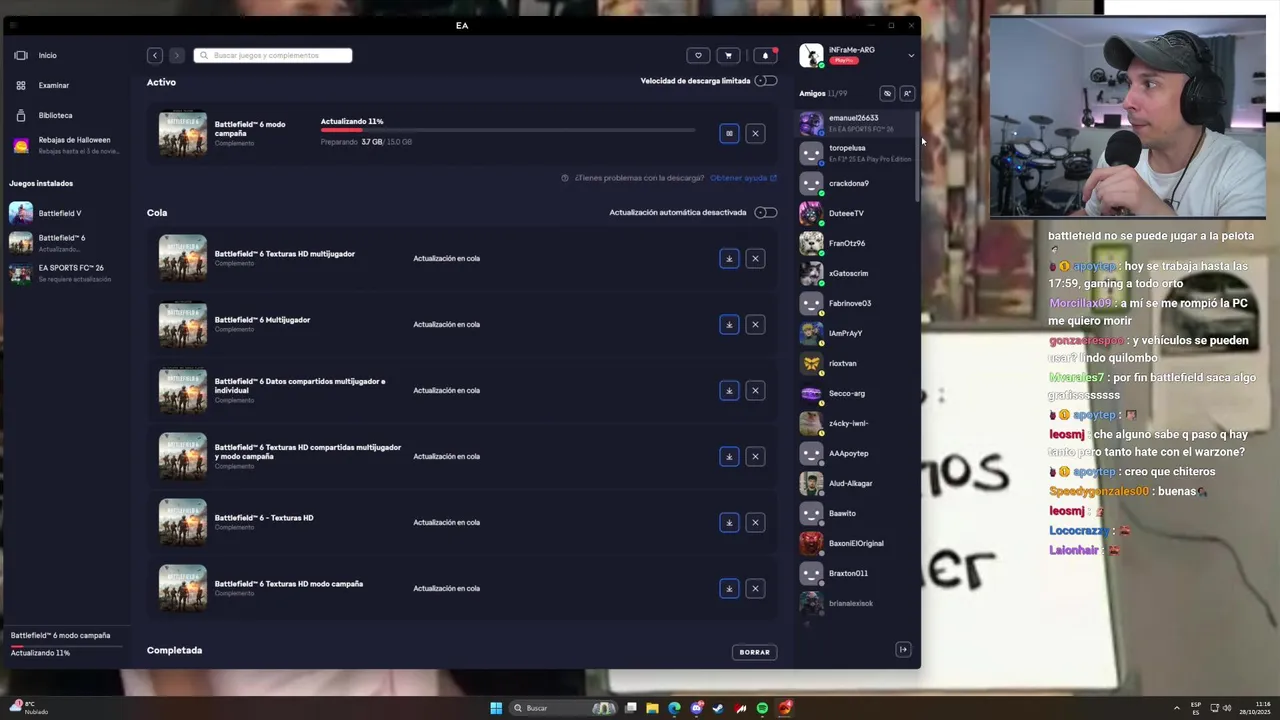Remove Battlefield 6 Multijugador from queue
Viewport: 1280px width, 720px height.
coord(755,324)
